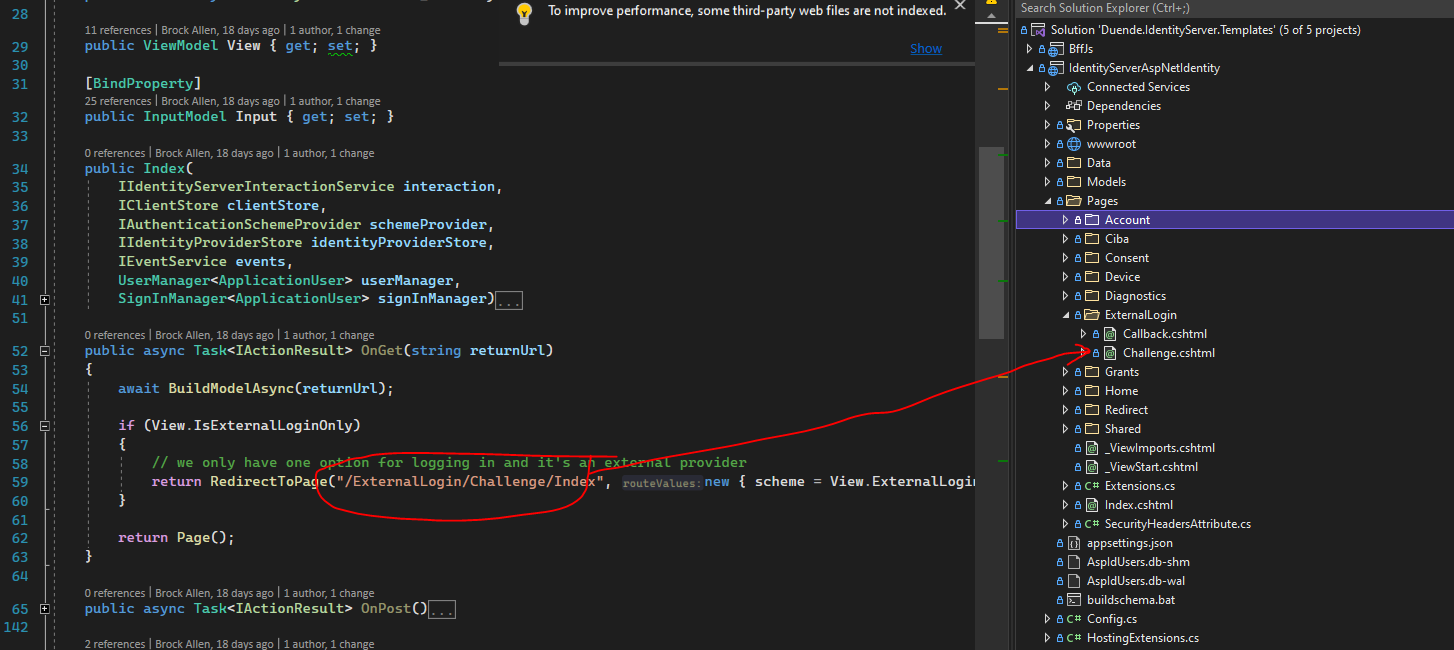Click the BuildModelAsync call on line 54
Viewport: 1454px width, 650px height.
231,388
